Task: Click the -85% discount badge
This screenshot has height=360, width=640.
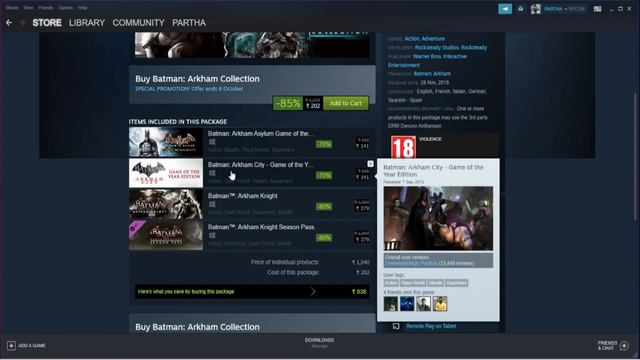Action: (x=288, y=103)
